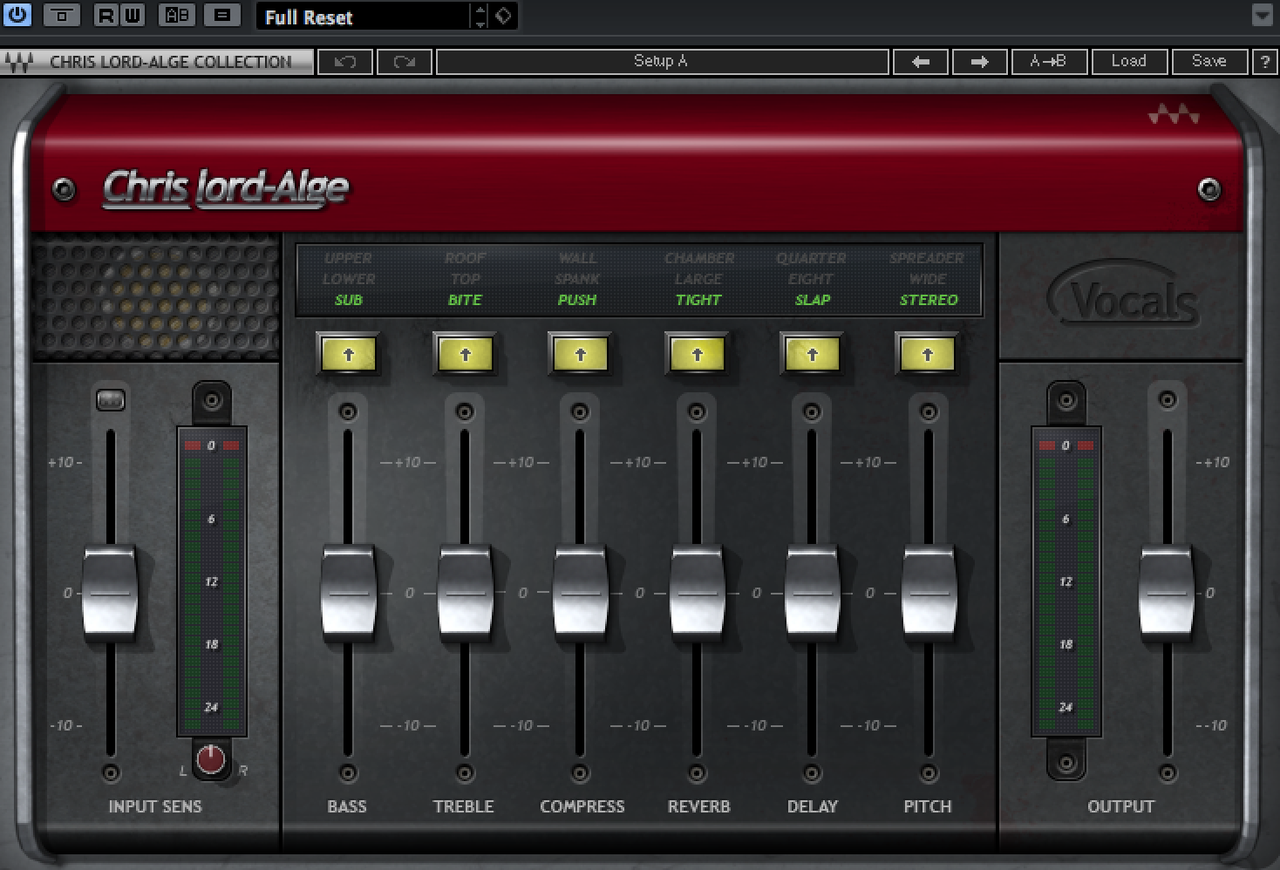Click the Waves logo in the Chris Lord-Alge Collection bar

tap(19, 62)
